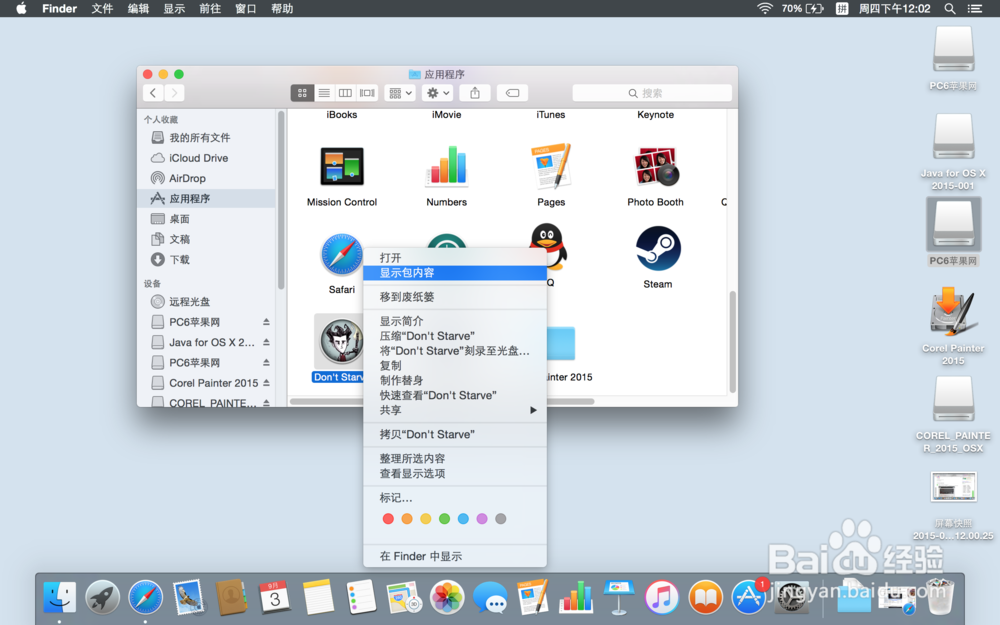Click the Share toolbar button
The image size is (1000, 625).
[x=475, y=93]
